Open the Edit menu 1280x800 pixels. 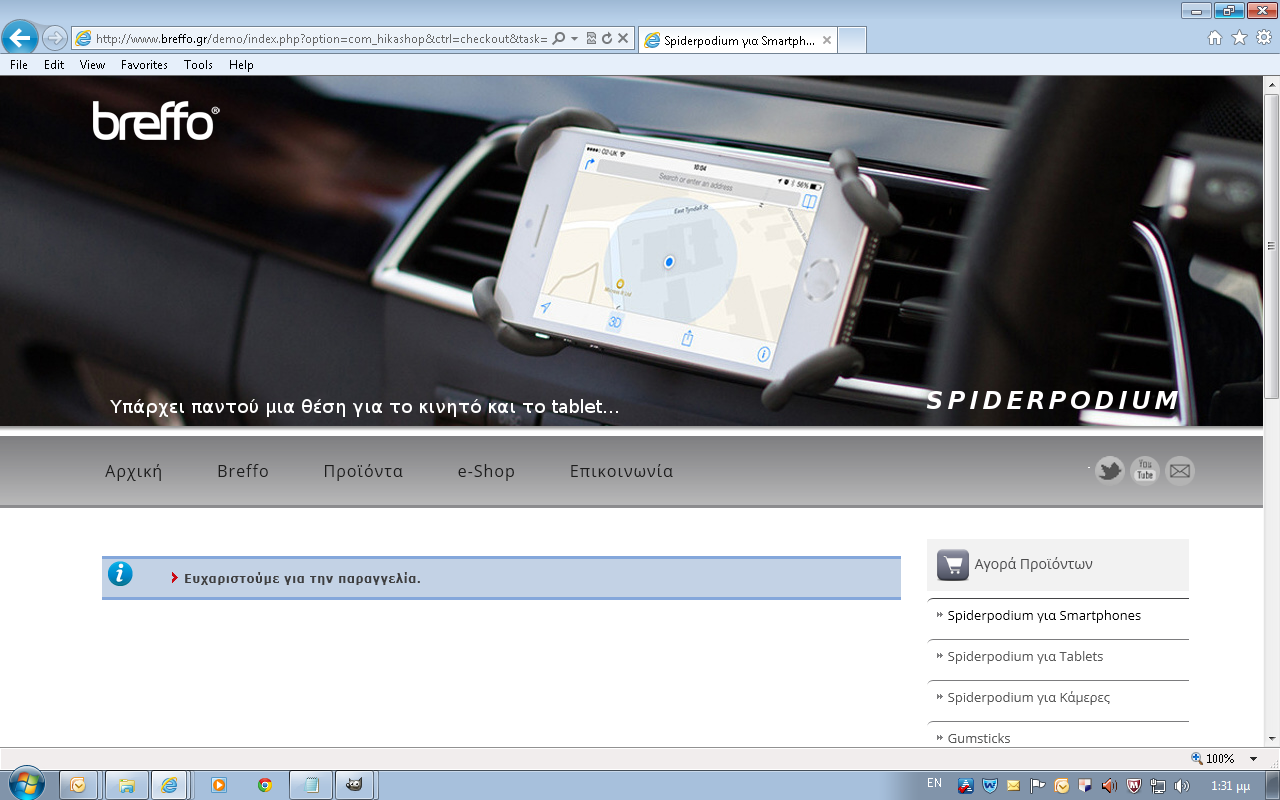(x=54, y=65)
